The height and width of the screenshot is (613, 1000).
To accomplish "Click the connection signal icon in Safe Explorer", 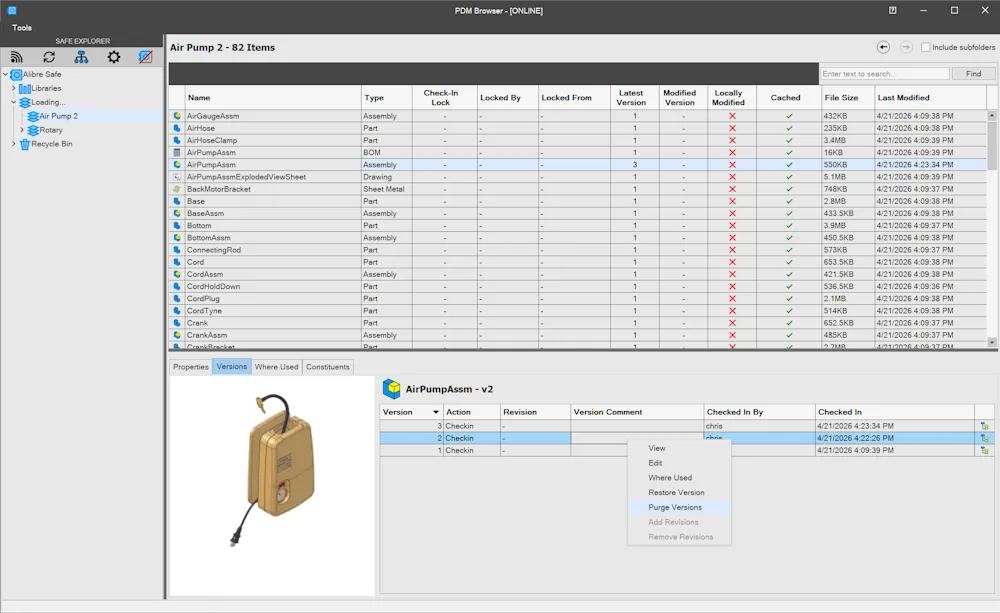I will pos(17,57).
